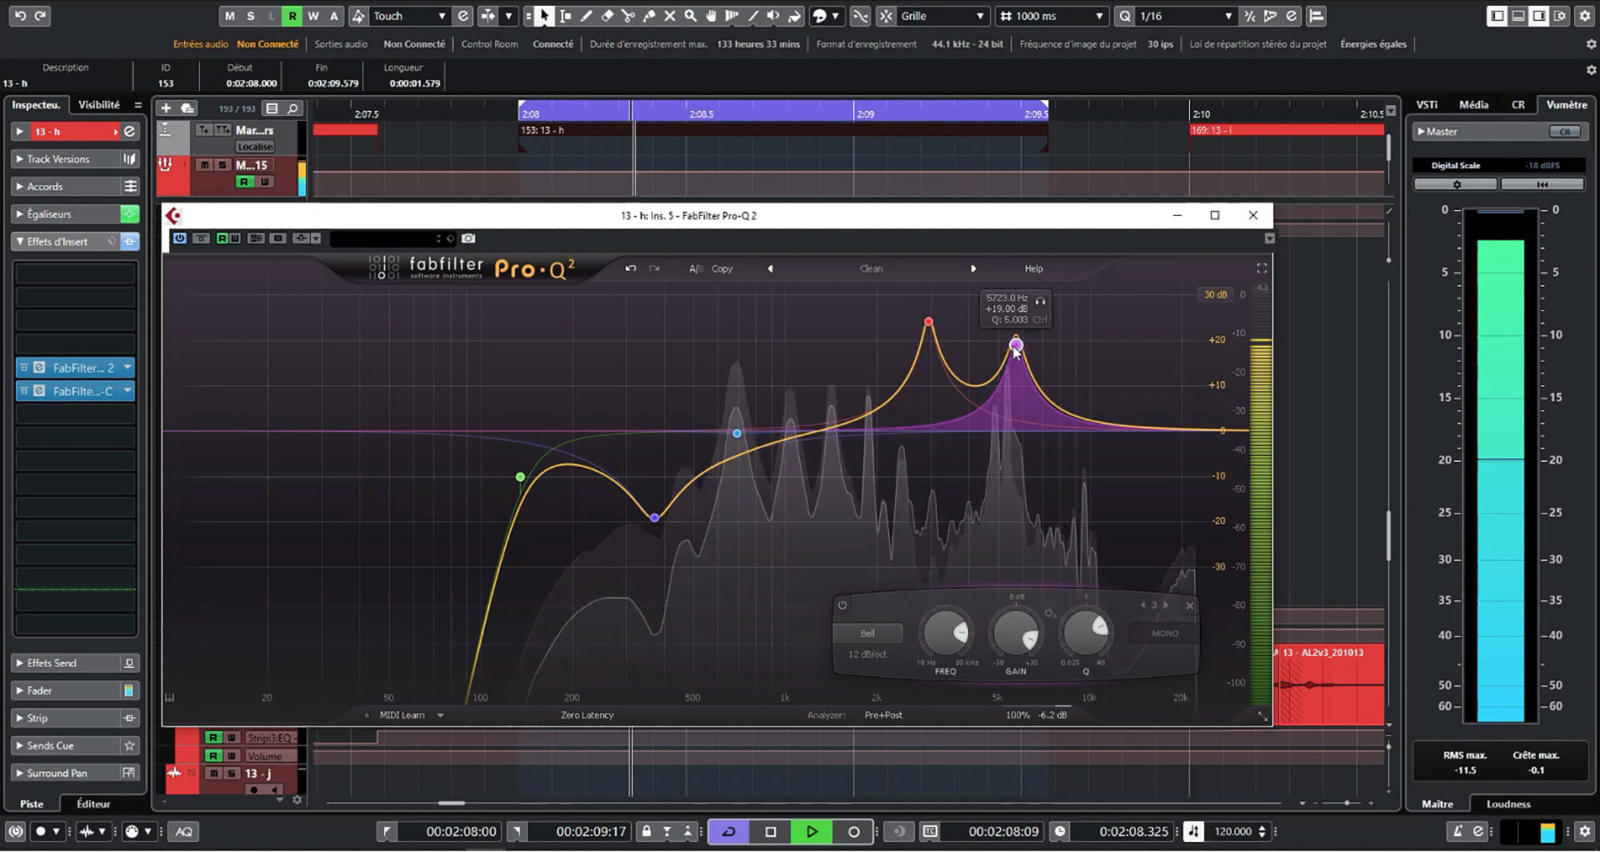Open Pro-Q Help menu
Image resolution: width=1600 pixels, height=852 pixels.
tap(1034, 268)
